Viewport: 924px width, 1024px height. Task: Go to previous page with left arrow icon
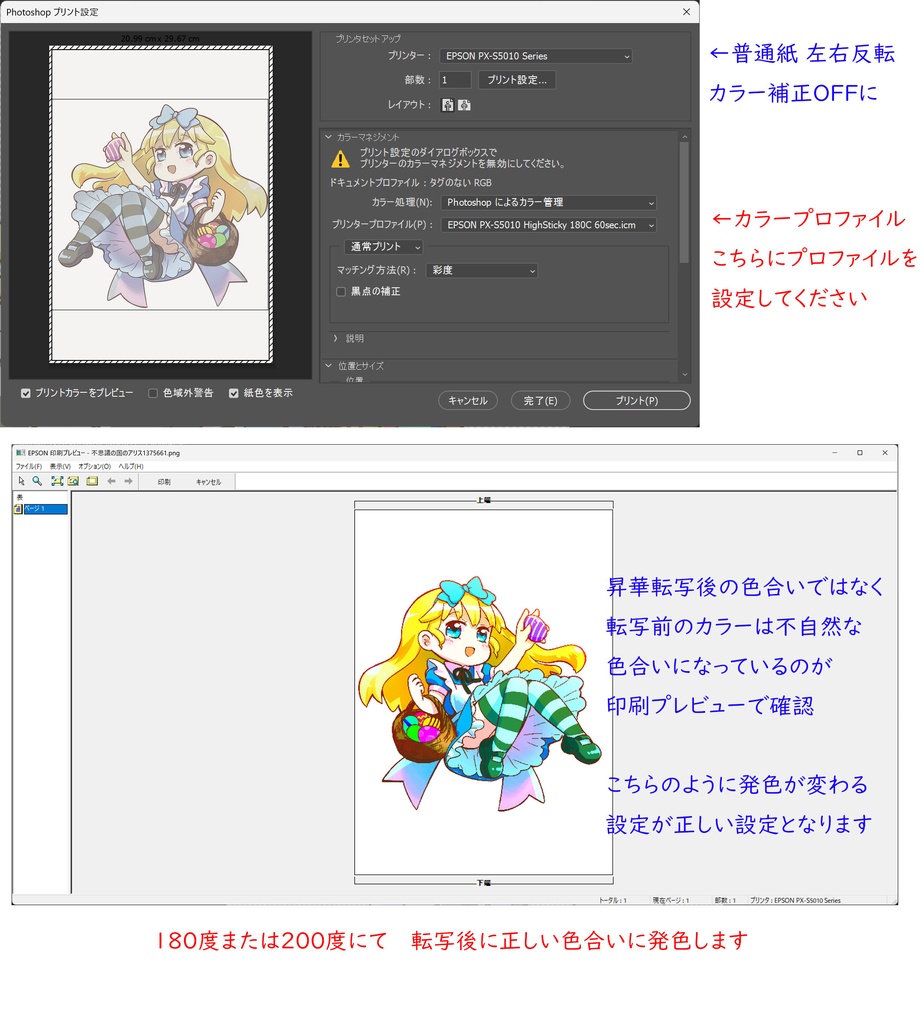point(112,481)
